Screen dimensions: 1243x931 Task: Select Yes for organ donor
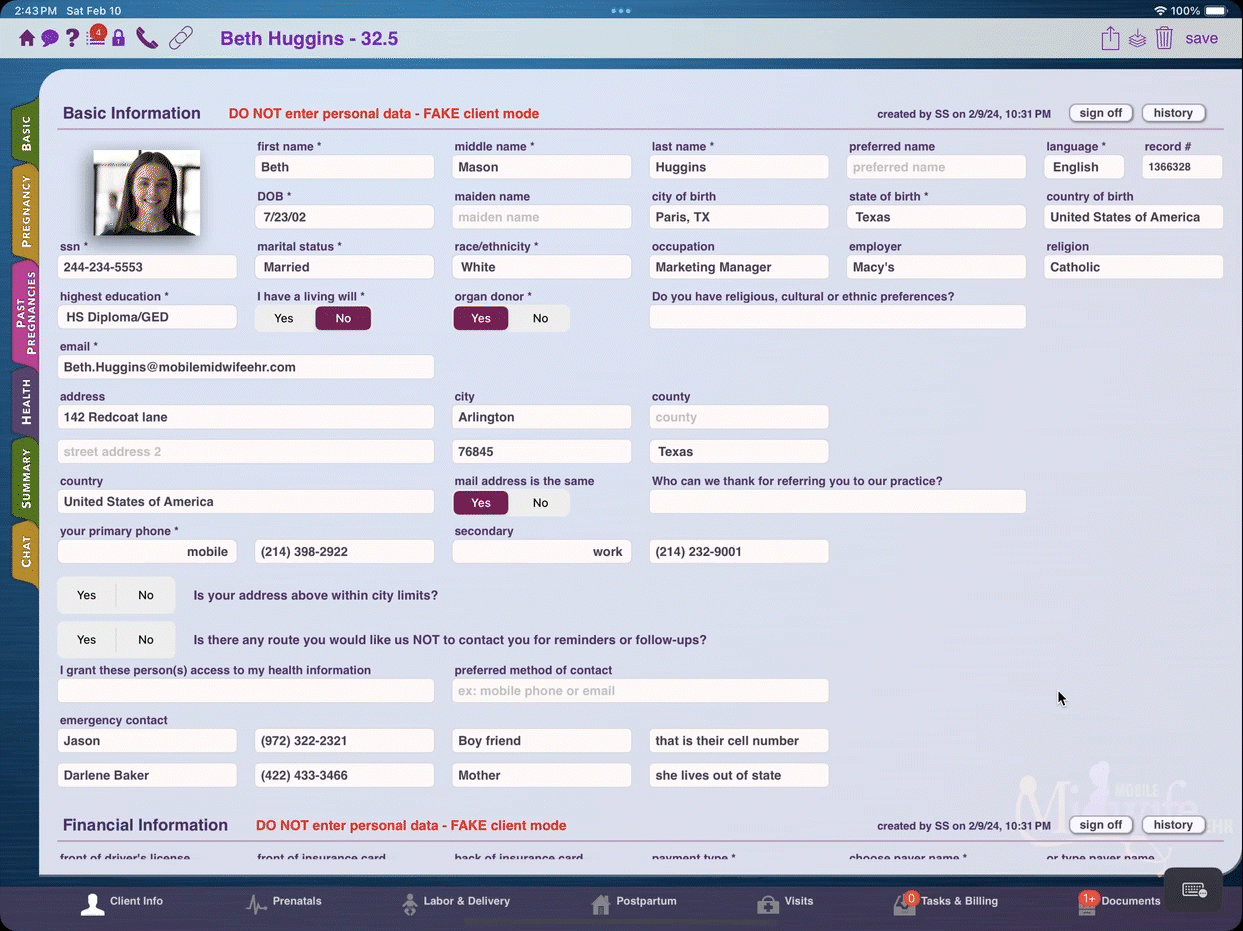481,318
